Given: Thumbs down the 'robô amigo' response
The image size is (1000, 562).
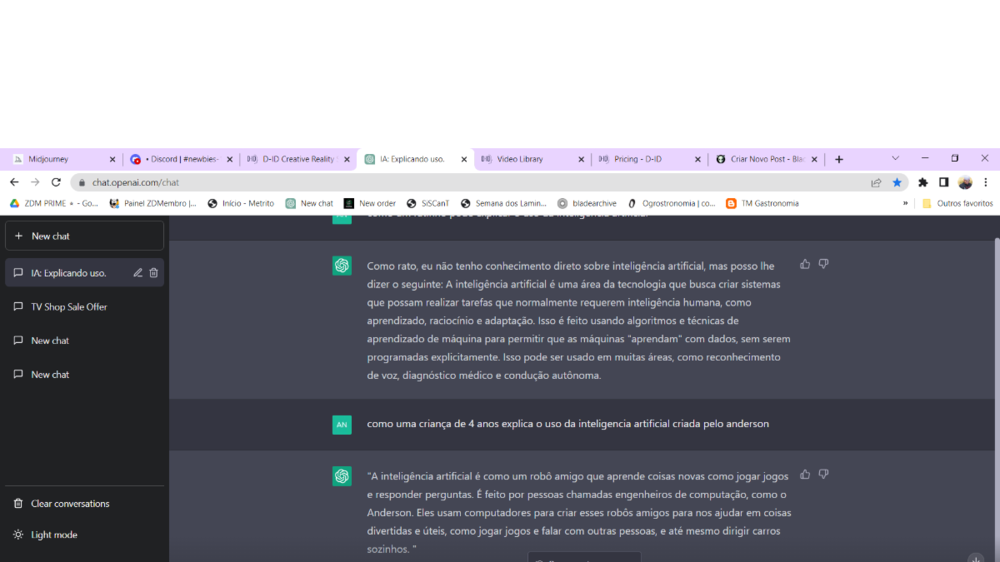Looking at the screenshot, I should click(823, 475).
